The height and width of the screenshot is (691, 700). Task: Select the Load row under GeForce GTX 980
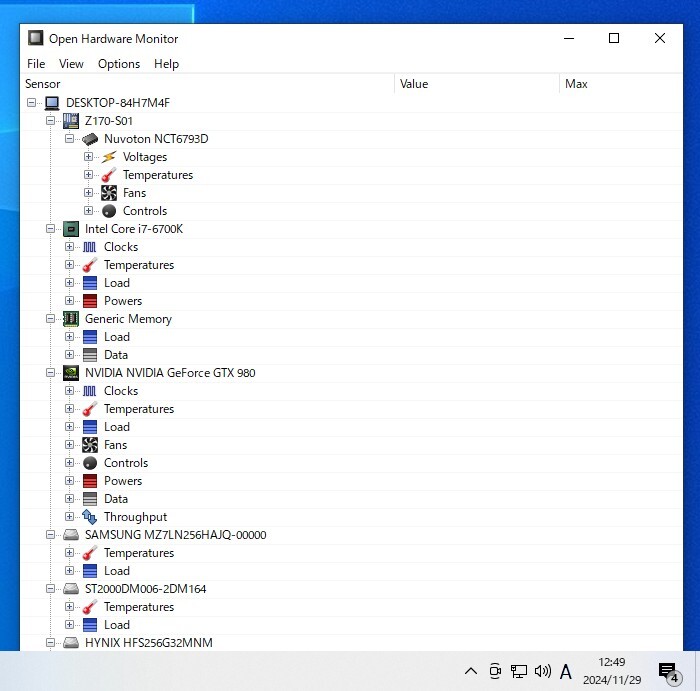[x=351, y=427]
